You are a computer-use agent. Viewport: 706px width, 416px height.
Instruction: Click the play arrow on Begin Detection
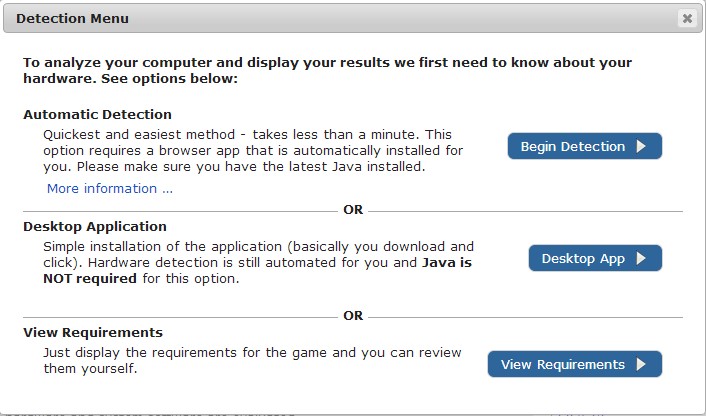click(x=642, y=147)
